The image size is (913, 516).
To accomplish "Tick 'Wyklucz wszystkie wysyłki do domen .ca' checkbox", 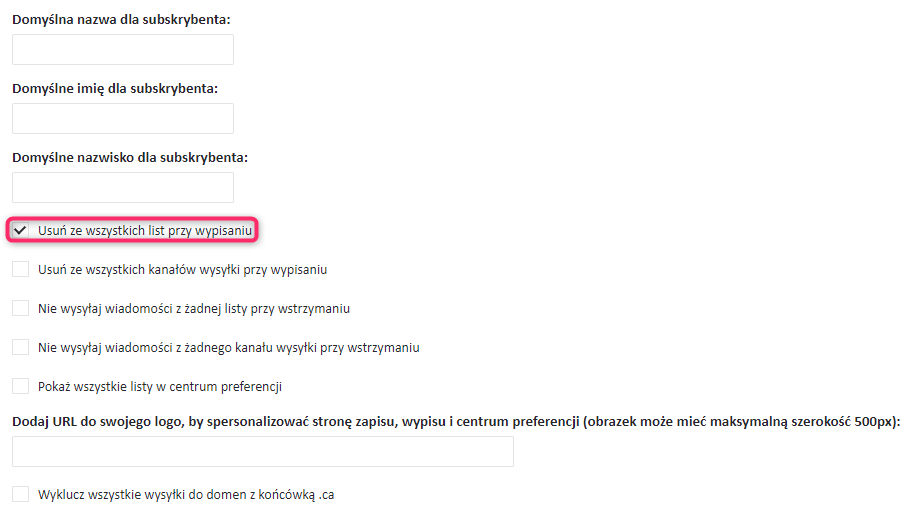I will pos(20,494).
